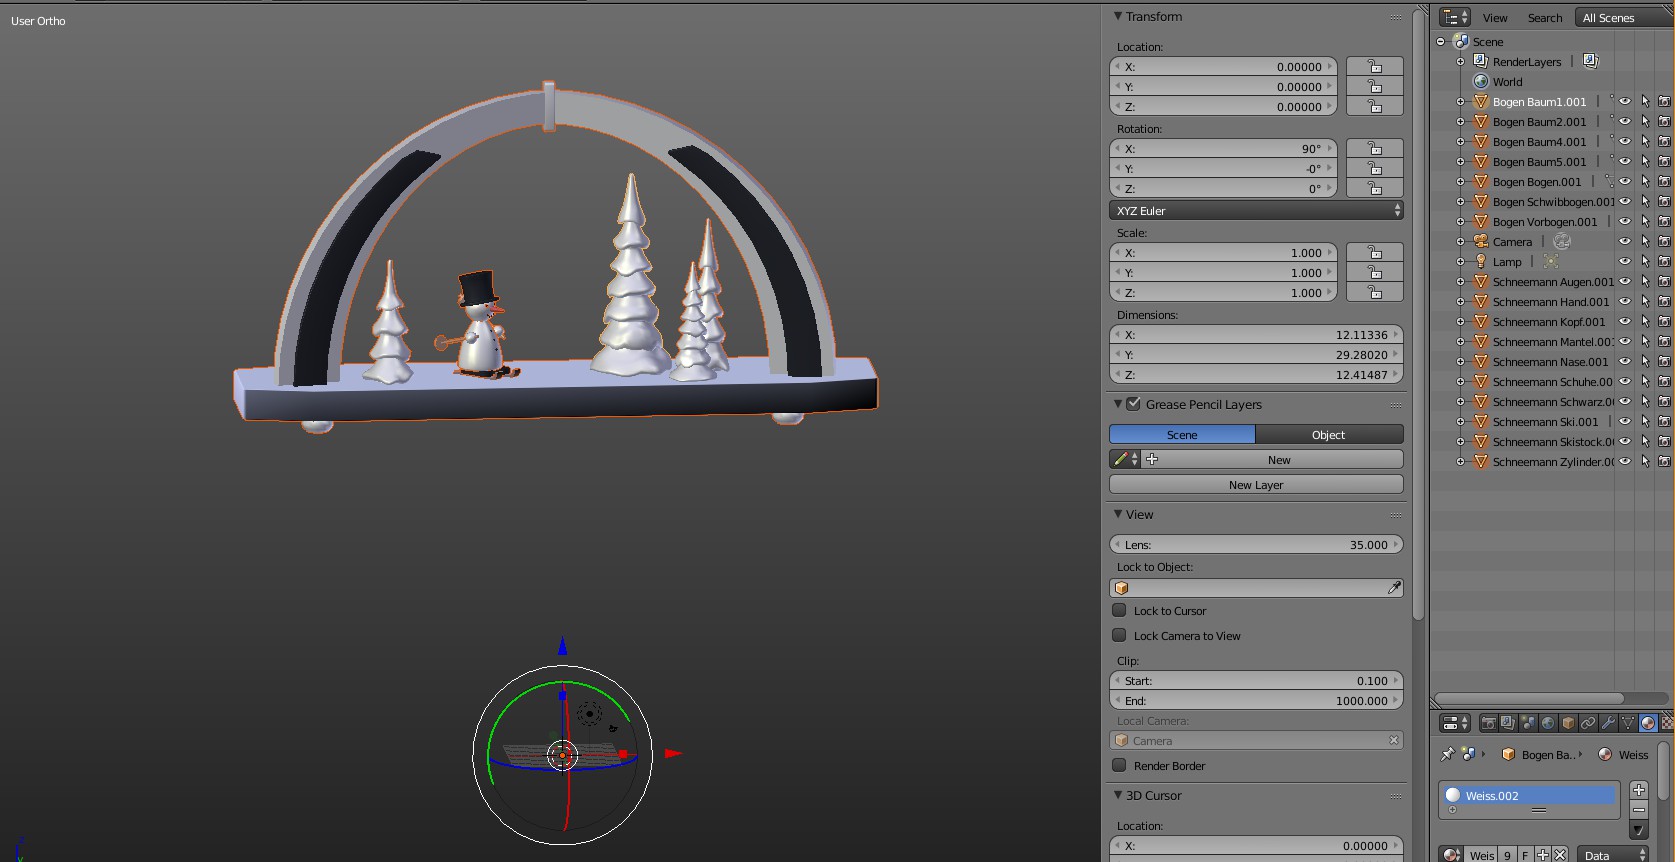Viewport: 1675px width, 862px height.
Task: Open the Render Layers properties tab icon
Action: [x=1508, y=723]
